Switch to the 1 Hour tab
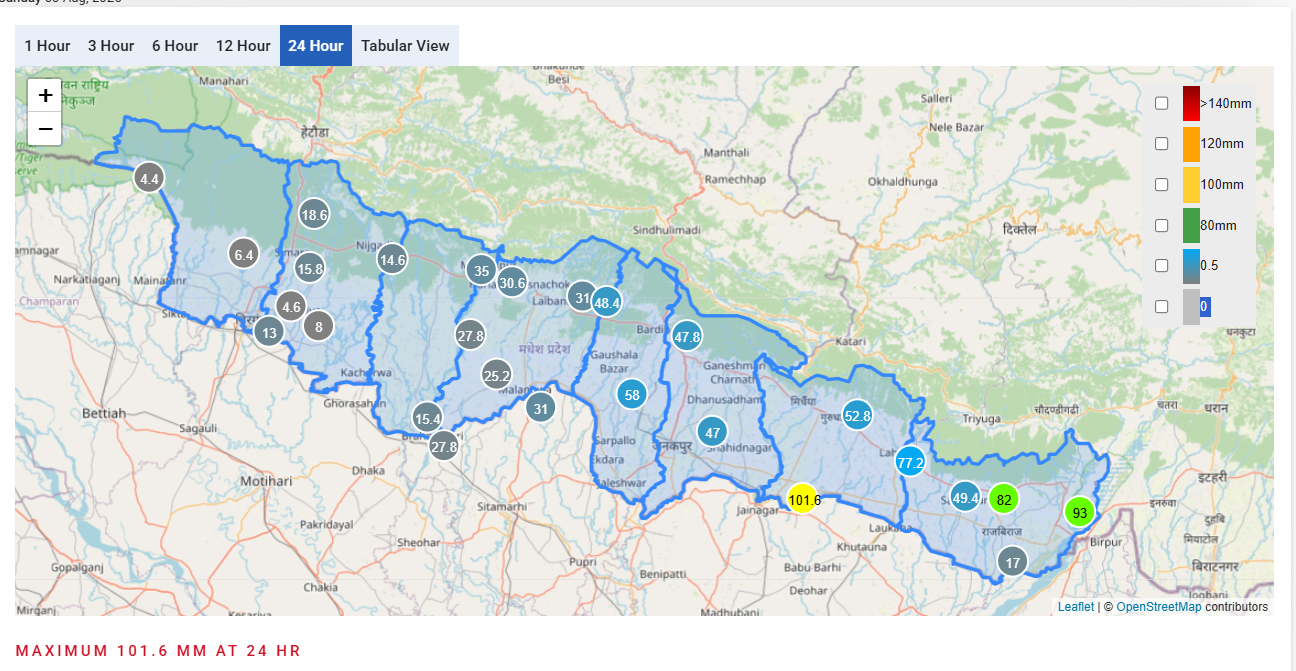1296x671 pixels. (x=47, y=45)
